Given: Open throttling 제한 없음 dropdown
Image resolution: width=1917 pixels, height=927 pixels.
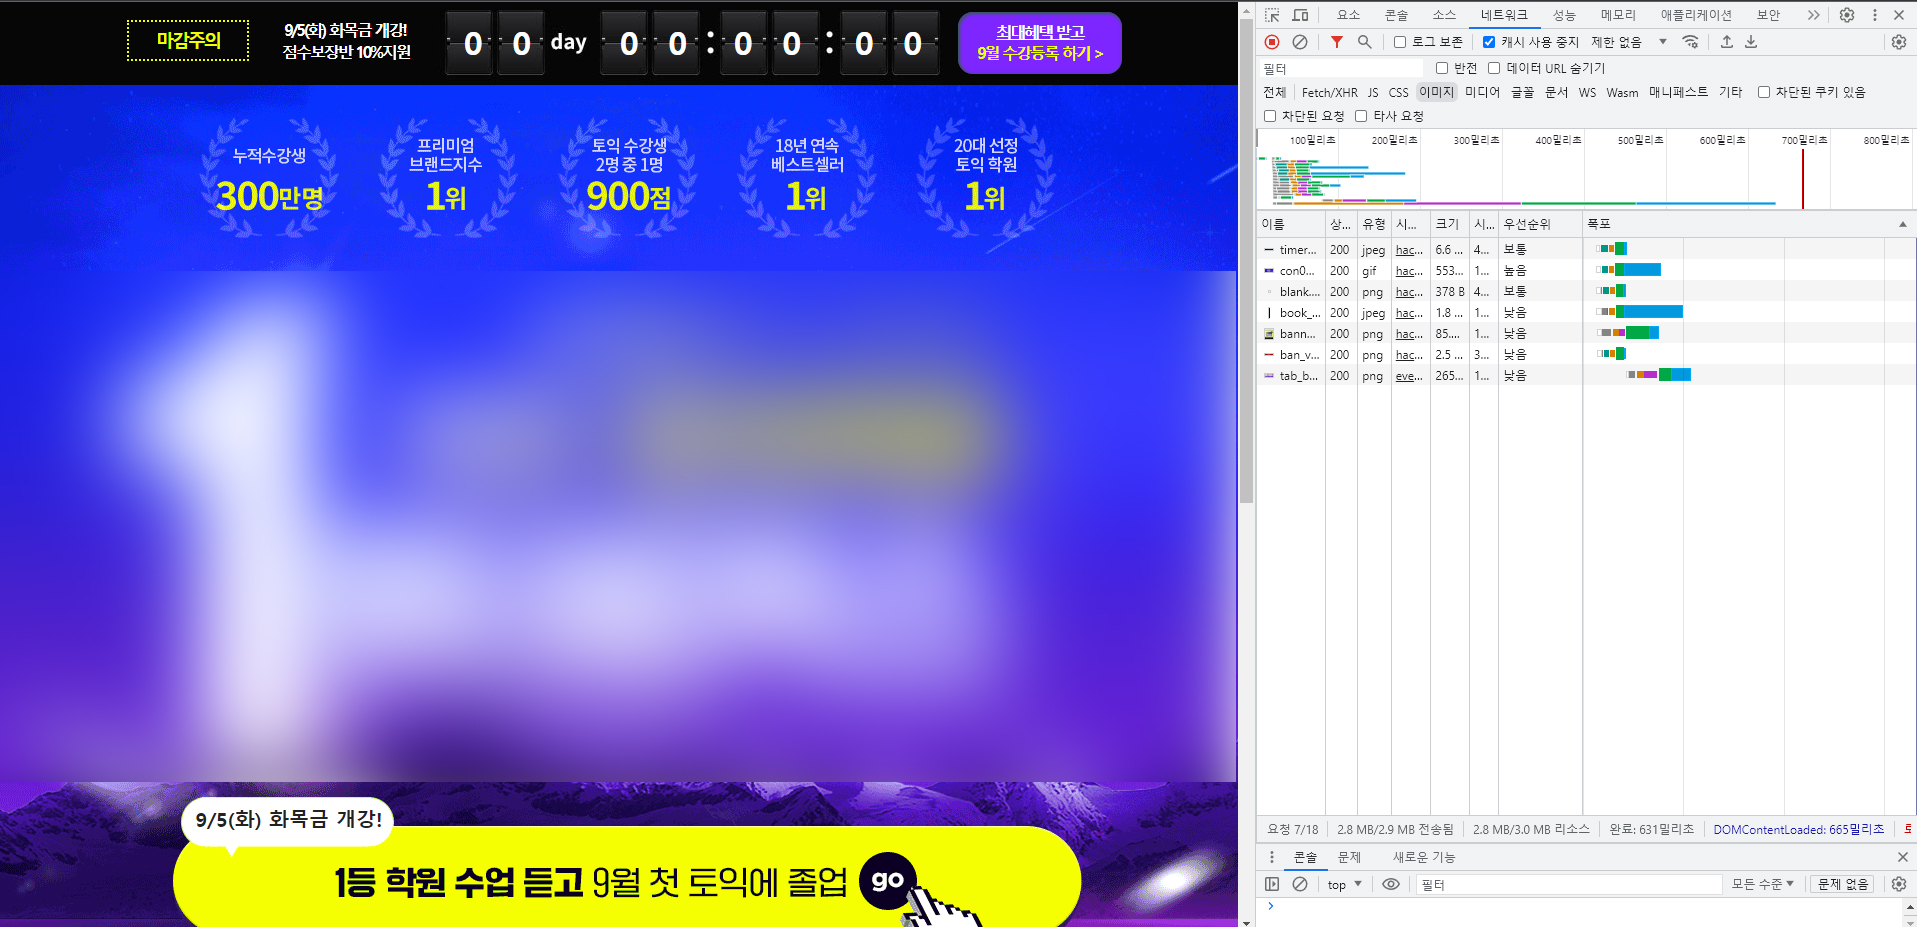Looking at the screenshot, I should [x=1629, y=42].
